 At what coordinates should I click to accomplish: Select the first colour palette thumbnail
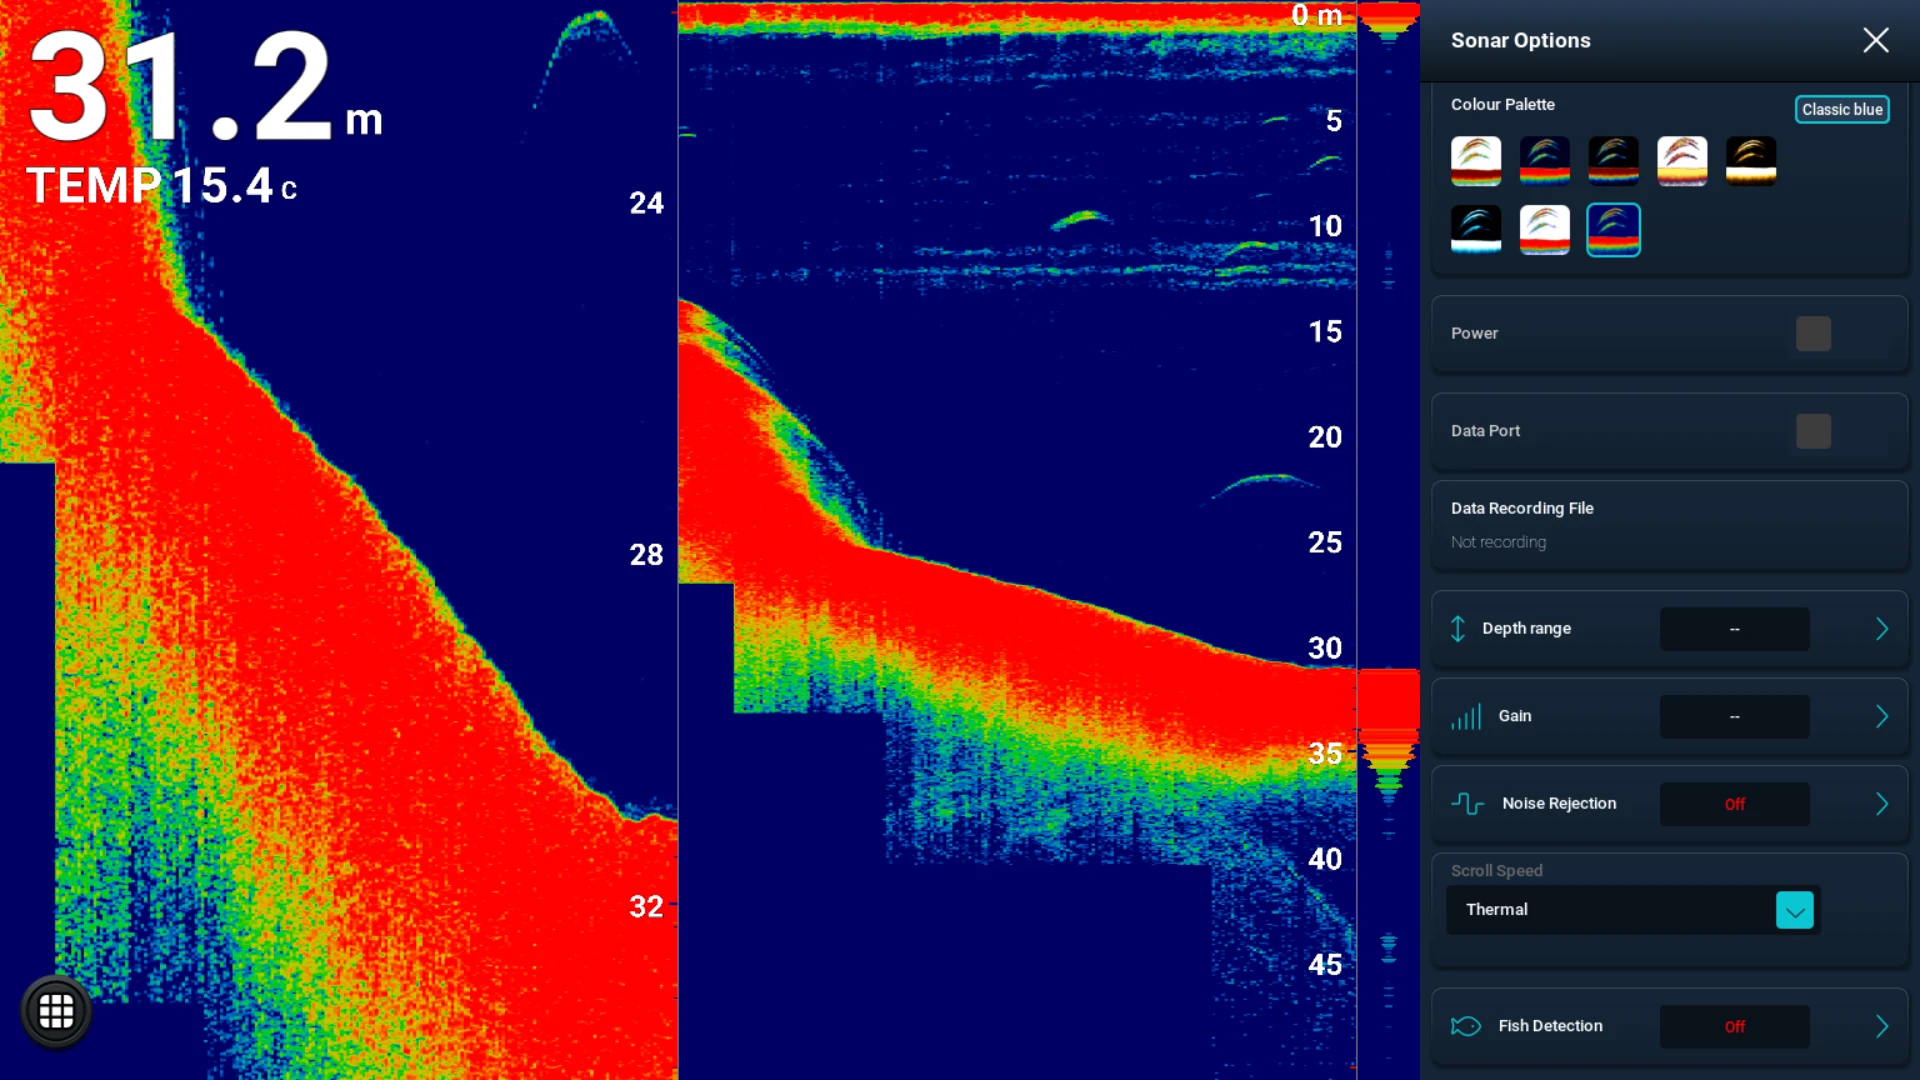coord(1476,161)
